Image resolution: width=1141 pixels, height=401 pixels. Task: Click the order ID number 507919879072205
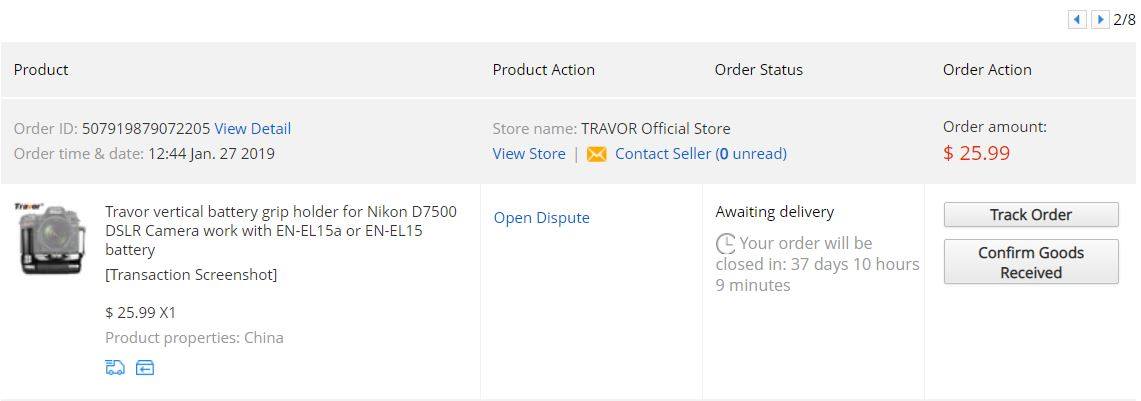coord(146,128)
